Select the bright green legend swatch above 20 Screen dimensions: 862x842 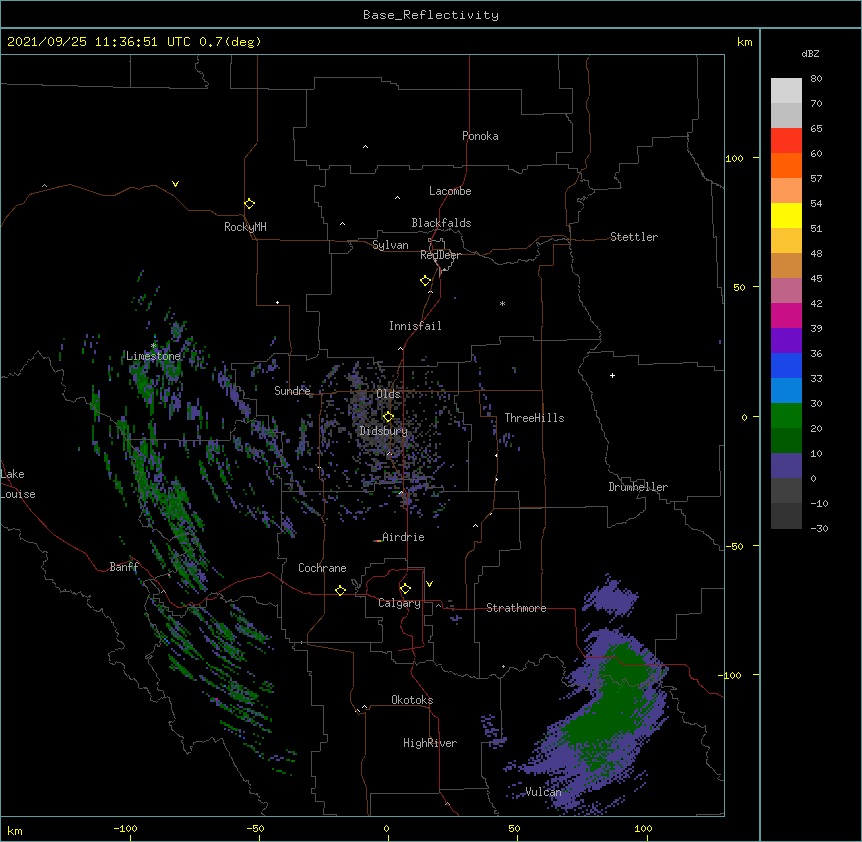click(786, 416)
